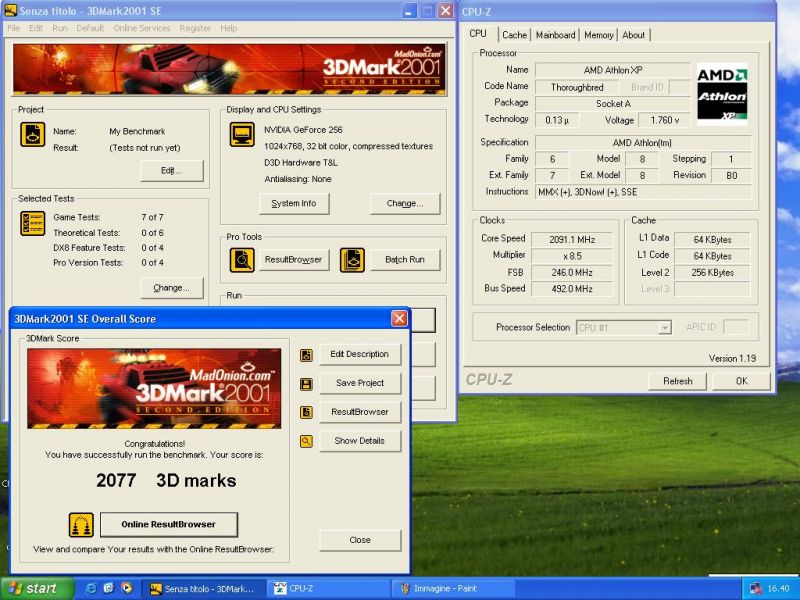Select the CPU tab in CPU-Z

(x=478, y=34)
